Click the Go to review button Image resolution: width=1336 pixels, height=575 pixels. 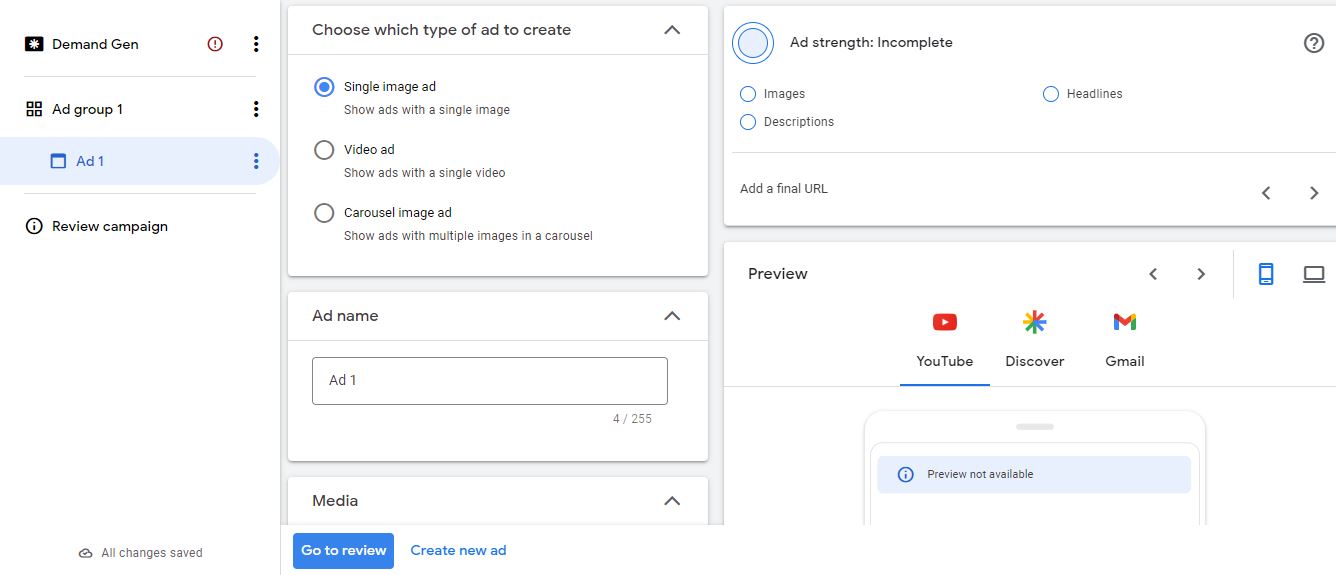tap(343, 550)
